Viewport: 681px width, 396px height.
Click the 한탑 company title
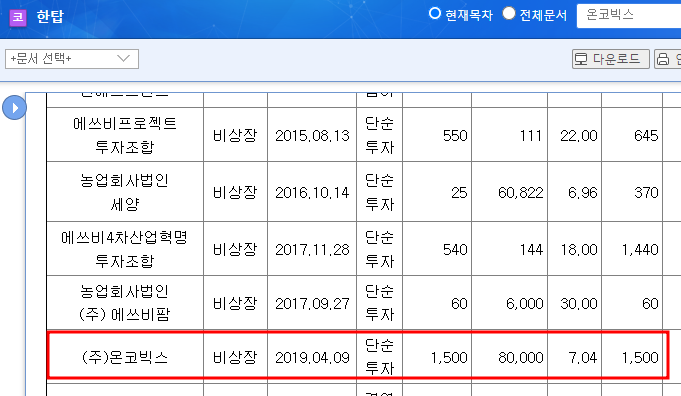pos(50,16)
